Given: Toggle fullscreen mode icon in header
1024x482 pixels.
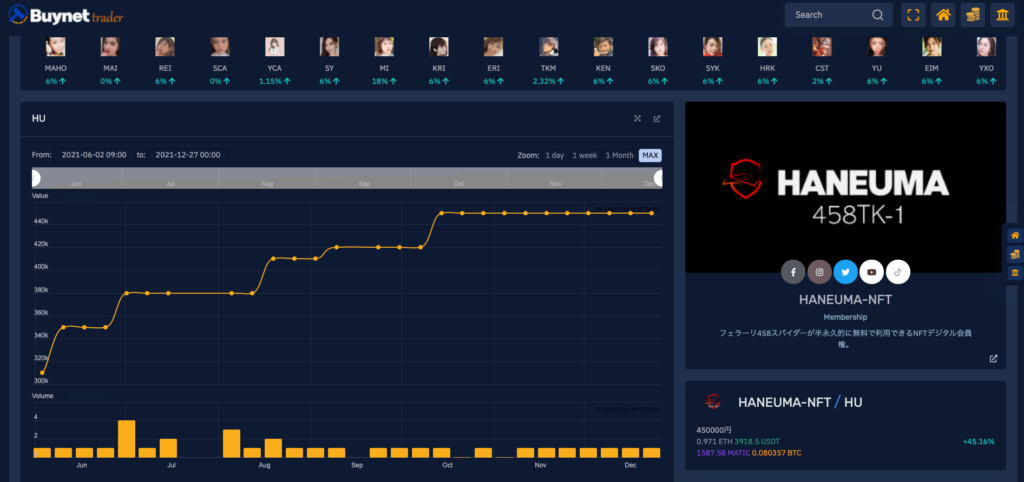Looking at the screenshot, I should point(913,15).
